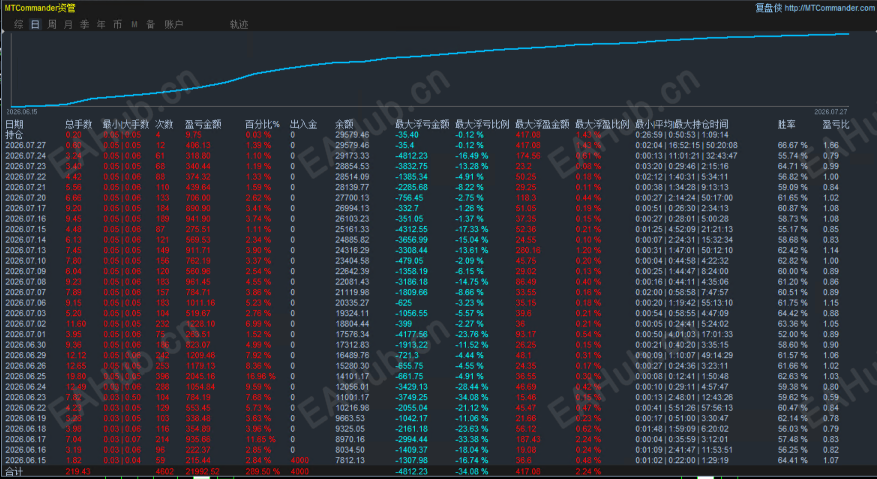The width and height of the screenshot is (877, 479).
Task: Click max floating profit 280.16 cell
Action: coord(528,250)
